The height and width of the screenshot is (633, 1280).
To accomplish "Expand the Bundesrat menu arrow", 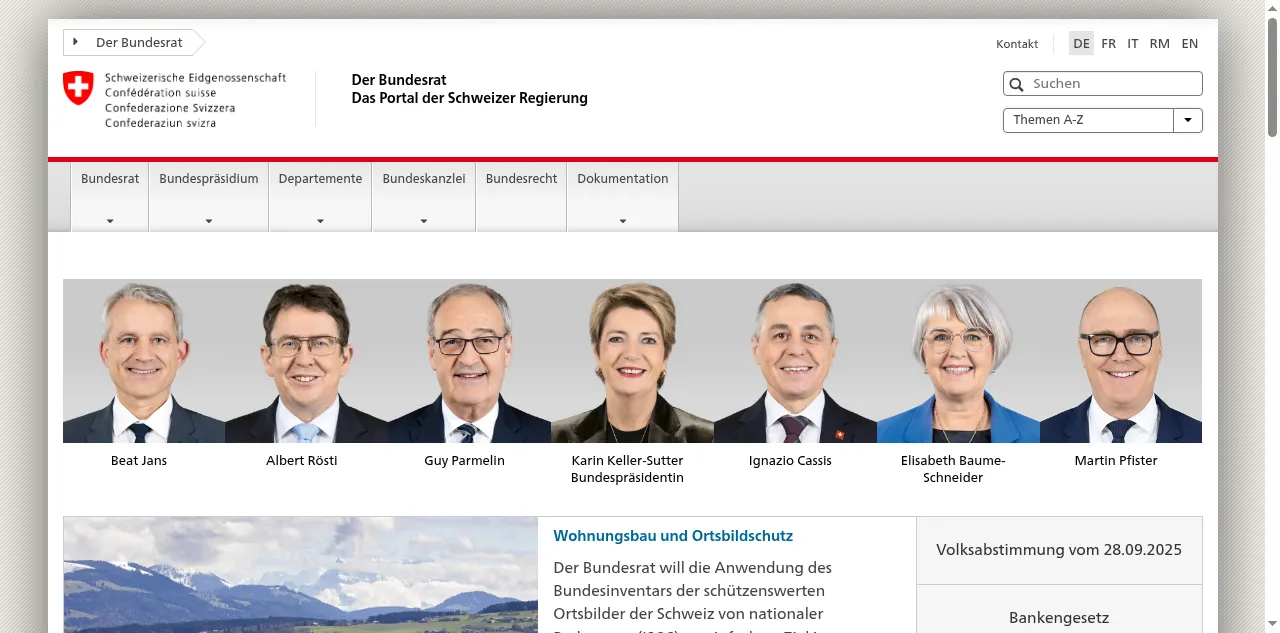I will [x=110, y=221].
